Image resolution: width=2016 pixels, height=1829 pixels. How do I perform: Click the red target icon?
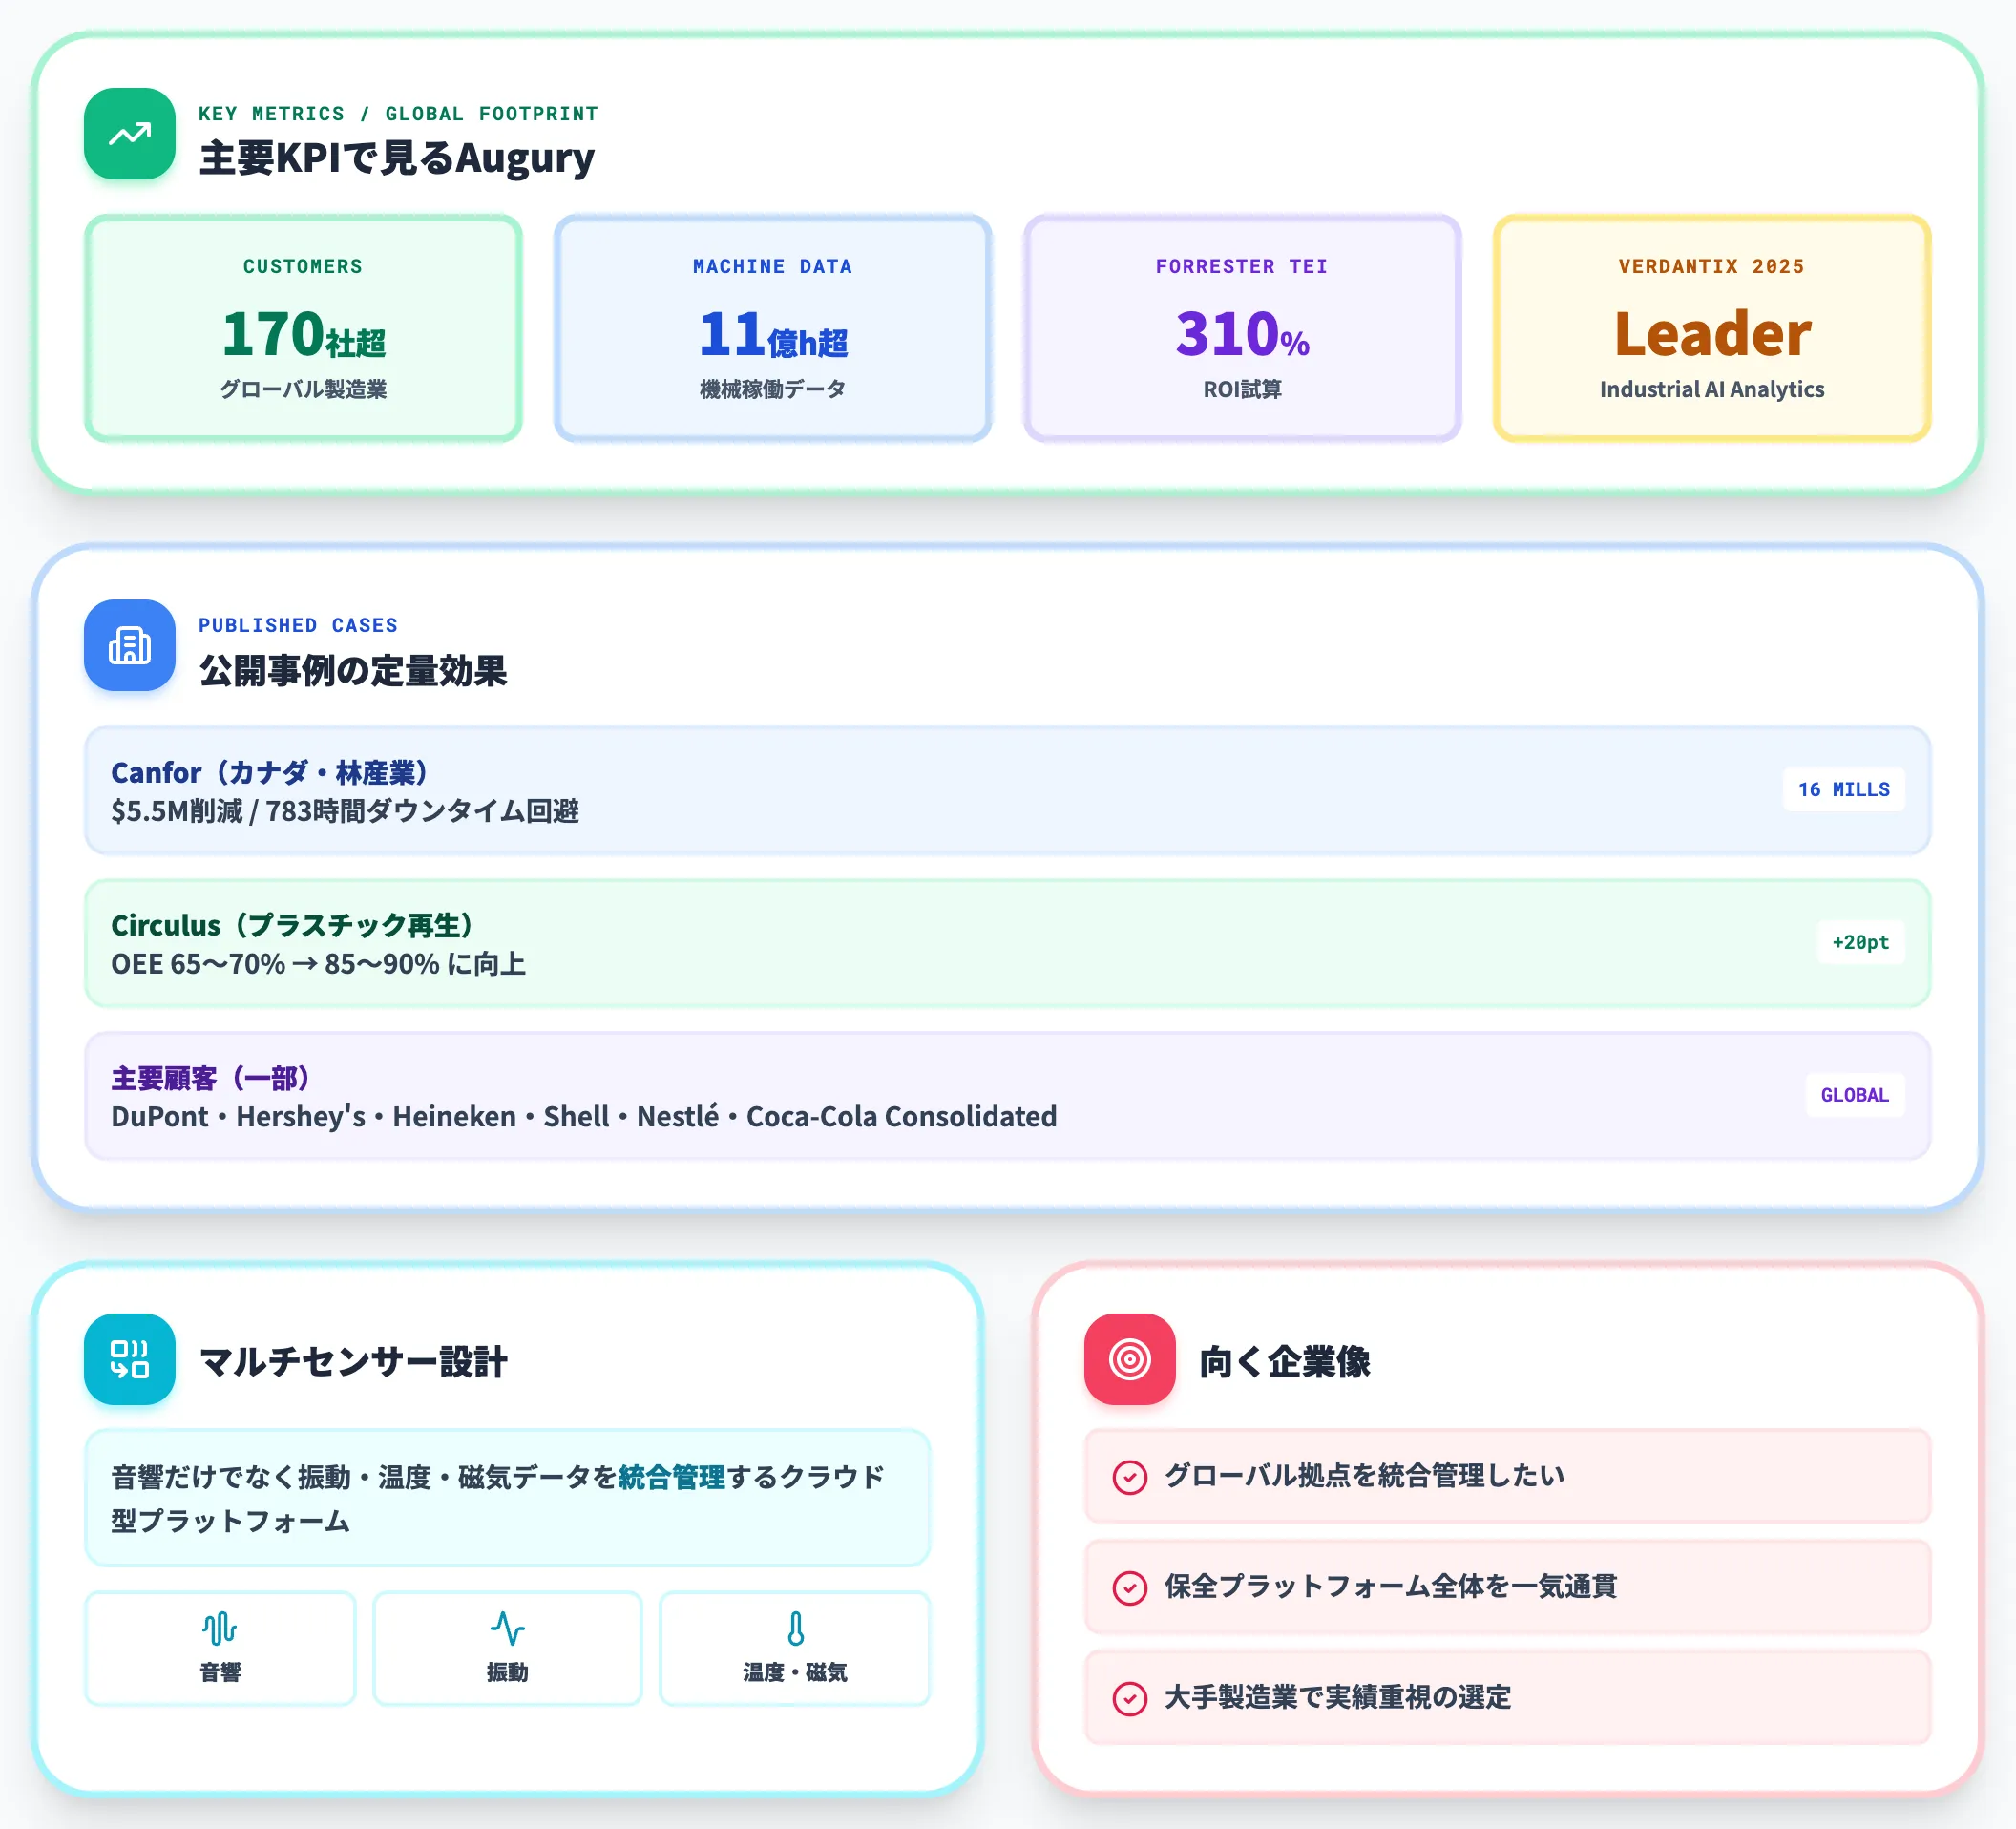[x=1130, y=1359]
